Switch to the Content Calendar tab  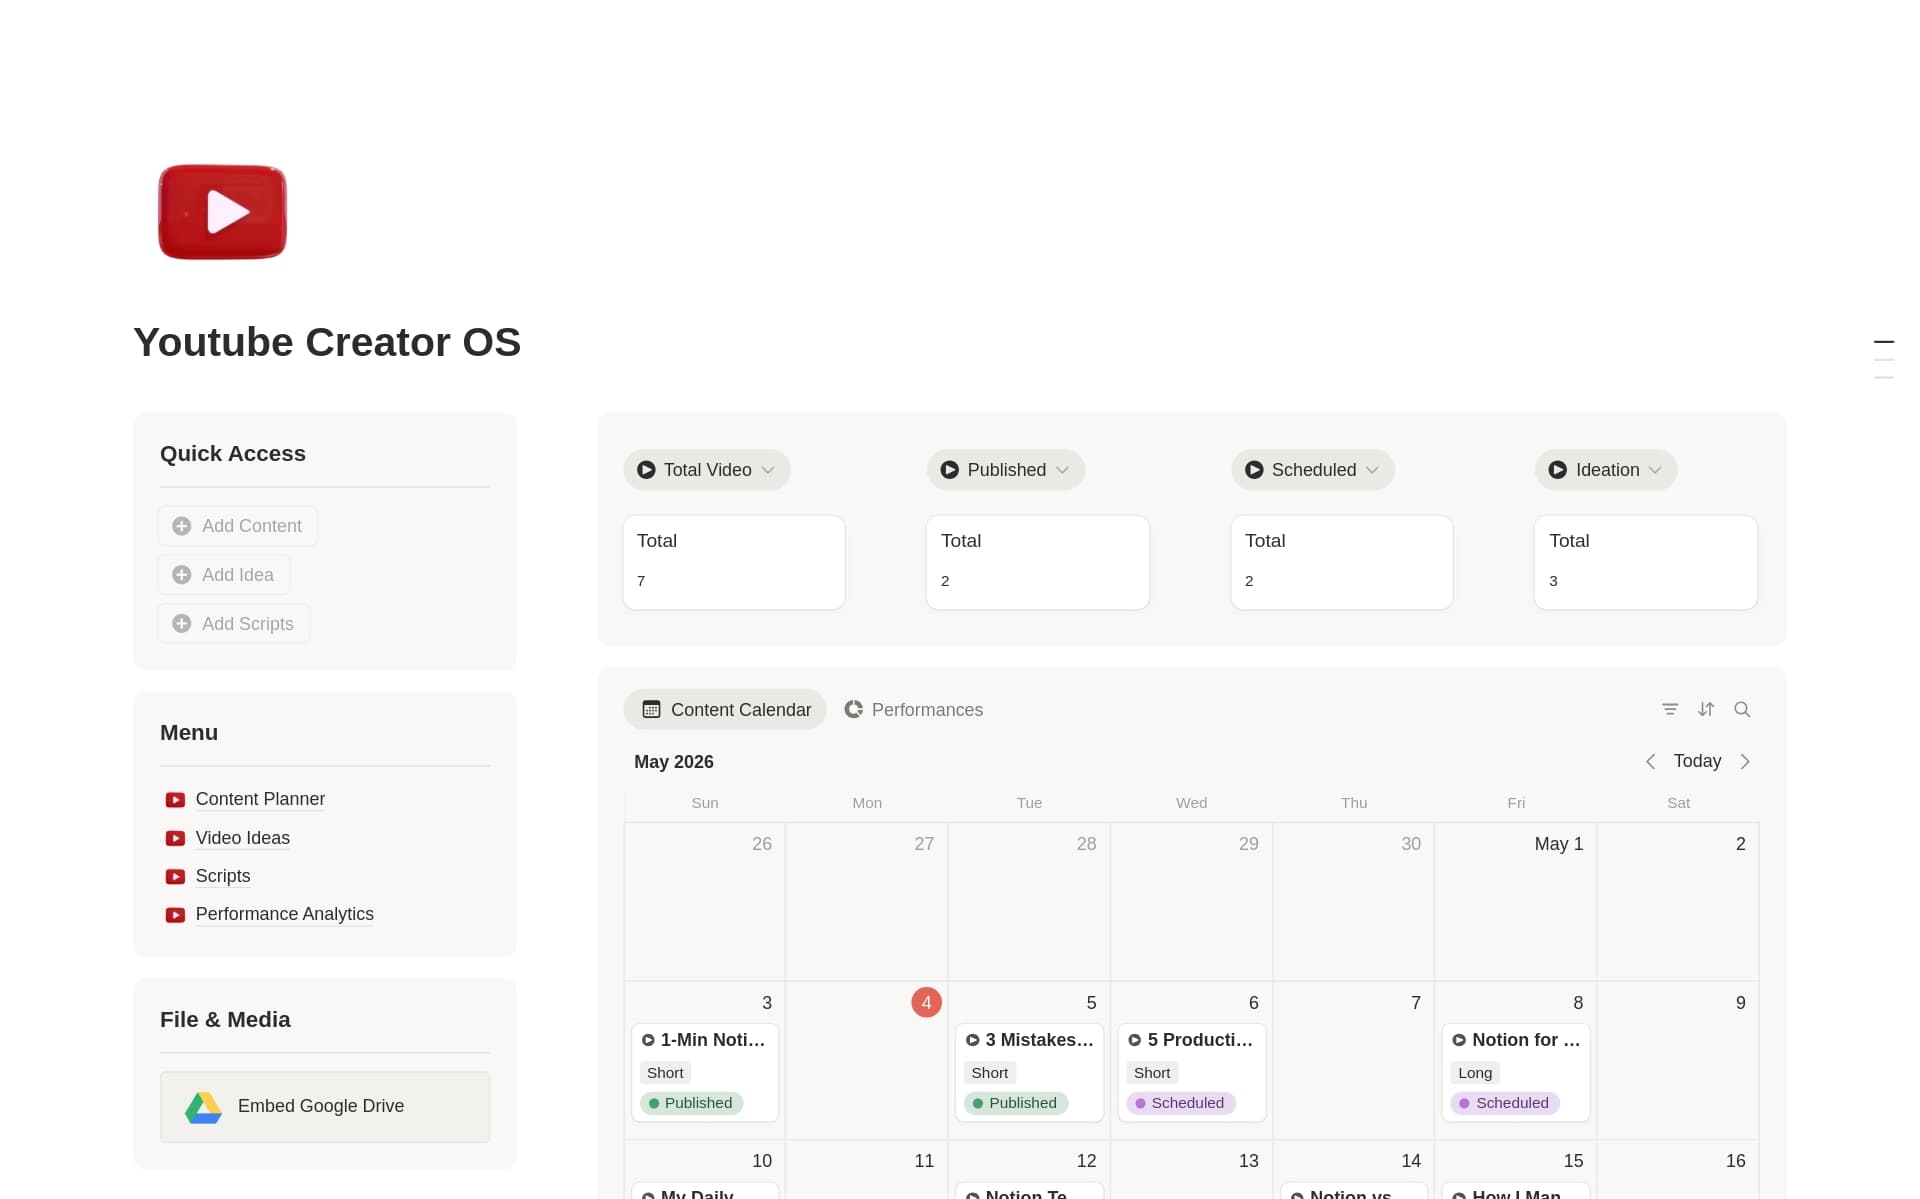click(x=725, y=710)
